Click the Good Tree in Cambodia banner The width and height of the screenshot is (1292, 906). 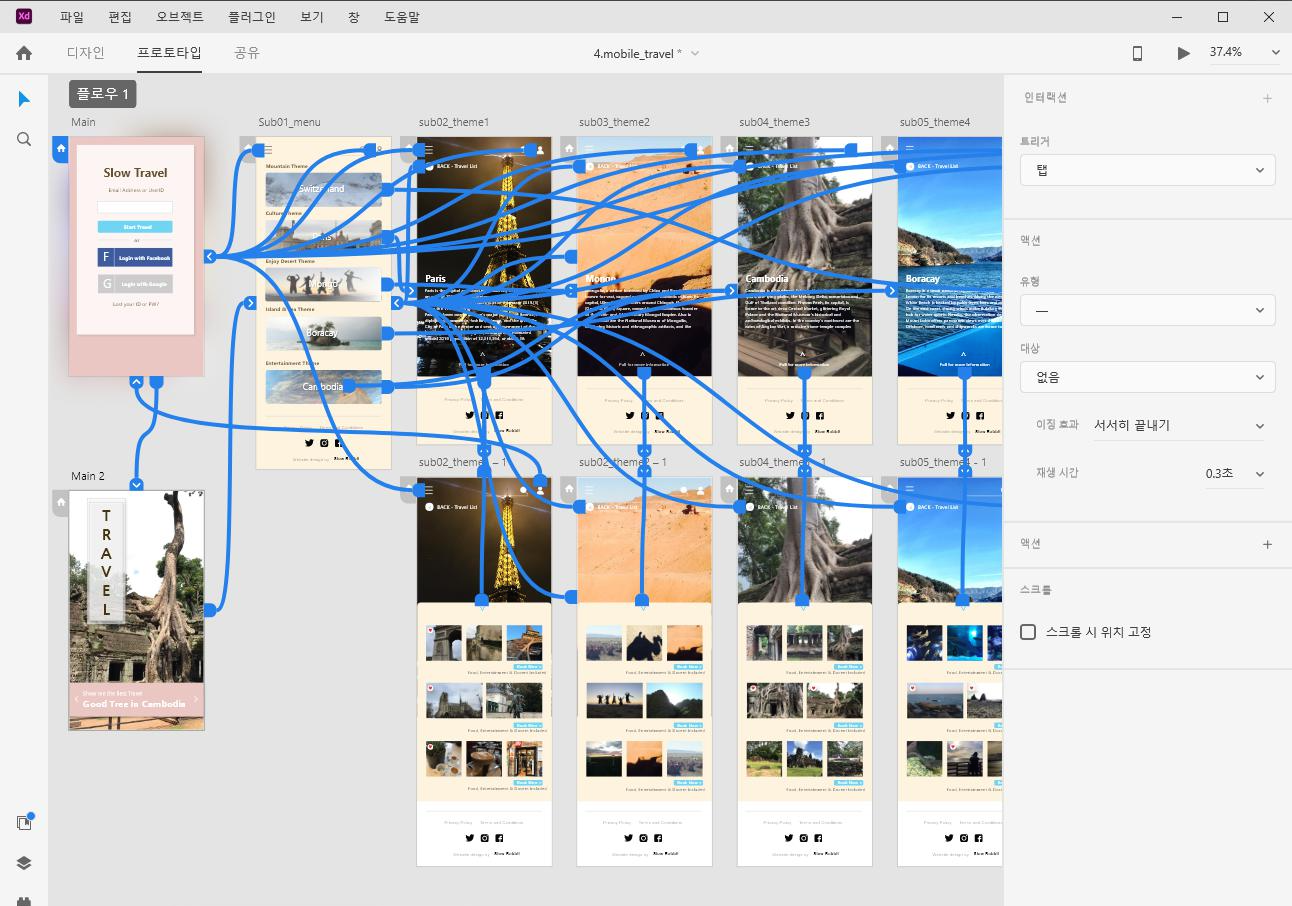pos(136,700)
